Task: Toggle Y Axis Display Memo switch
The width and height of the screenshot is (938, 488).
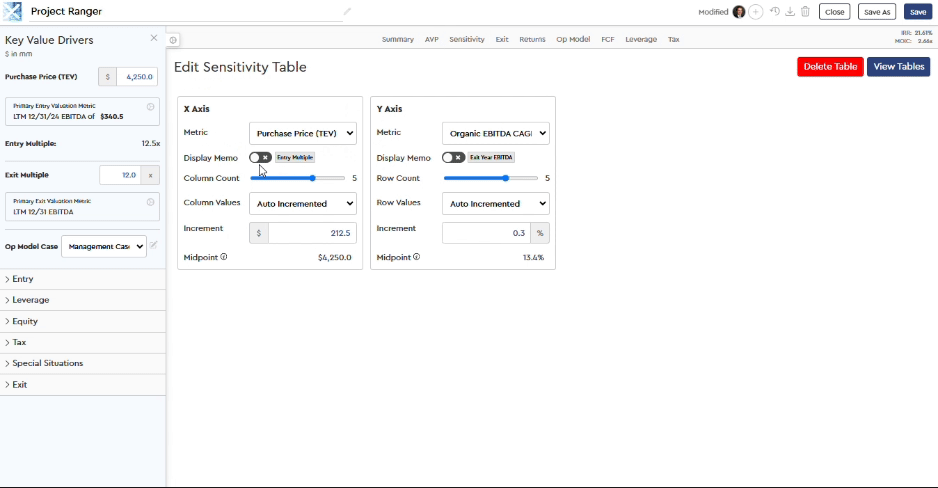Action: (x=453, y=157)
